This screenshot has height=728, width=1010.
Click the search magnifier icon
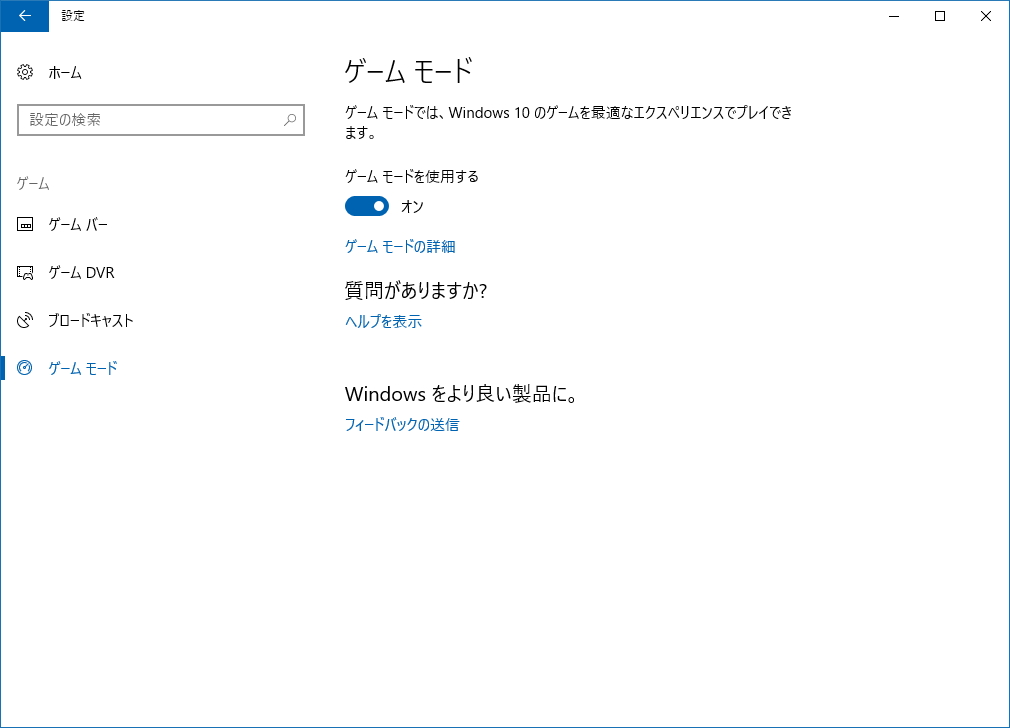point(290,120)
